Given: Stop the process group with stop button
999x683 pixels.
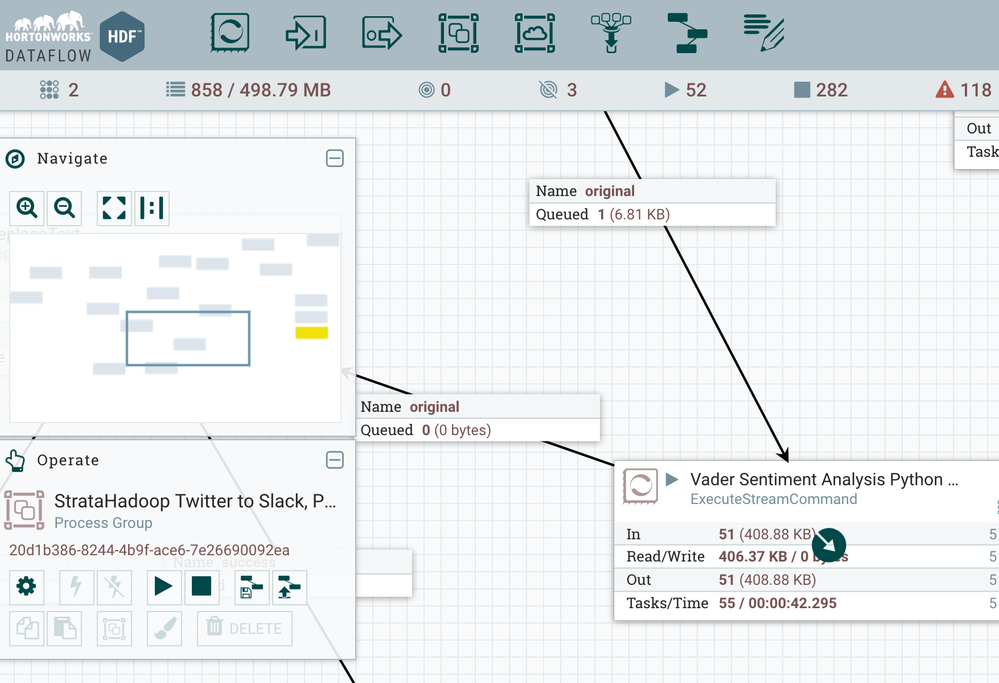Looking at the screenshot, I should (x=201, y=587).
